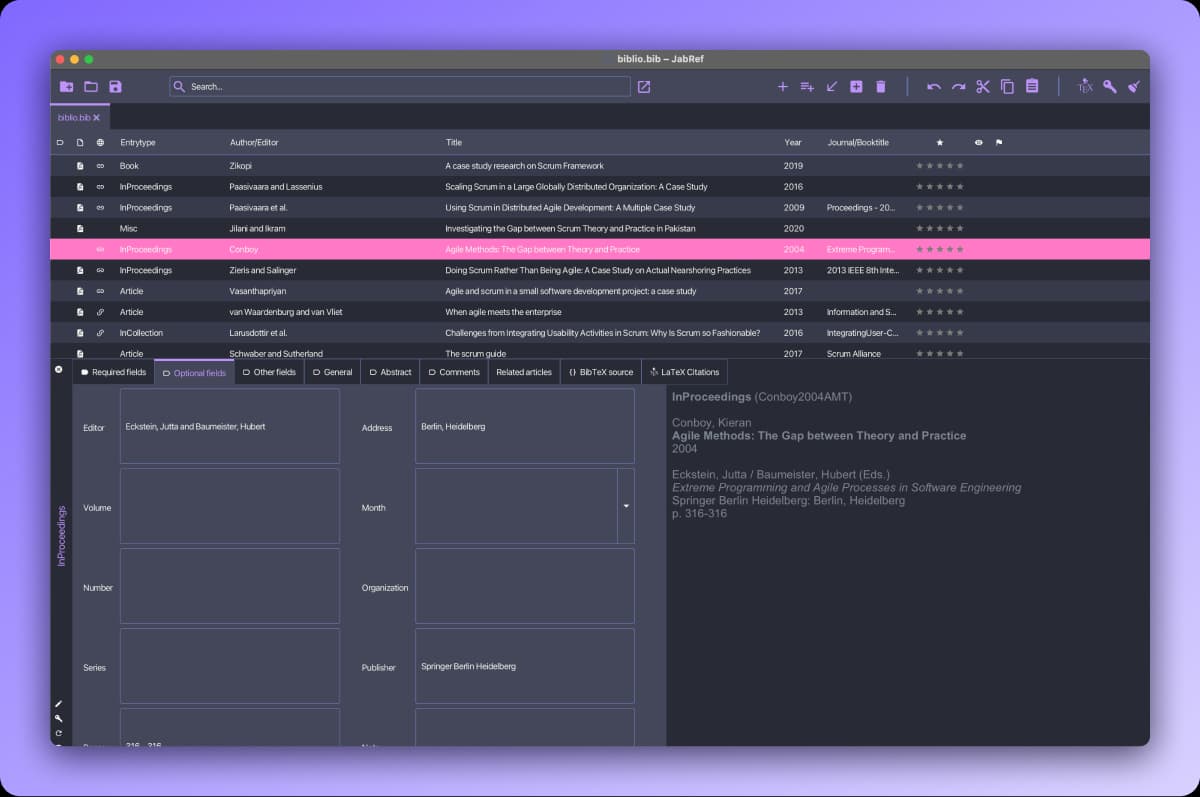Click the New library icon
Screen dimensions: 1200x797
[66, 87]
